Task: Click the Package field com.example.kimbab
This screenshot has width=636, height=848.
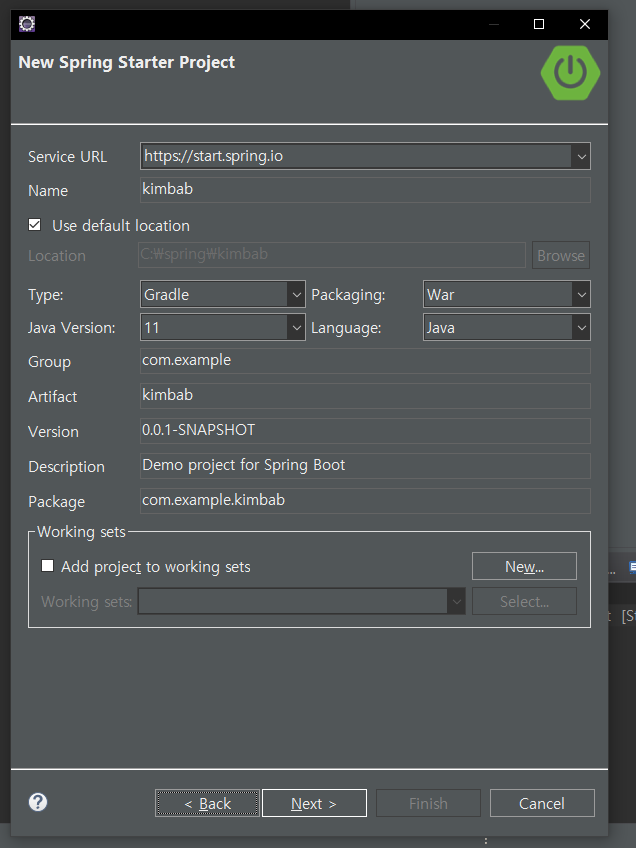Action: [x=365, y=501]
